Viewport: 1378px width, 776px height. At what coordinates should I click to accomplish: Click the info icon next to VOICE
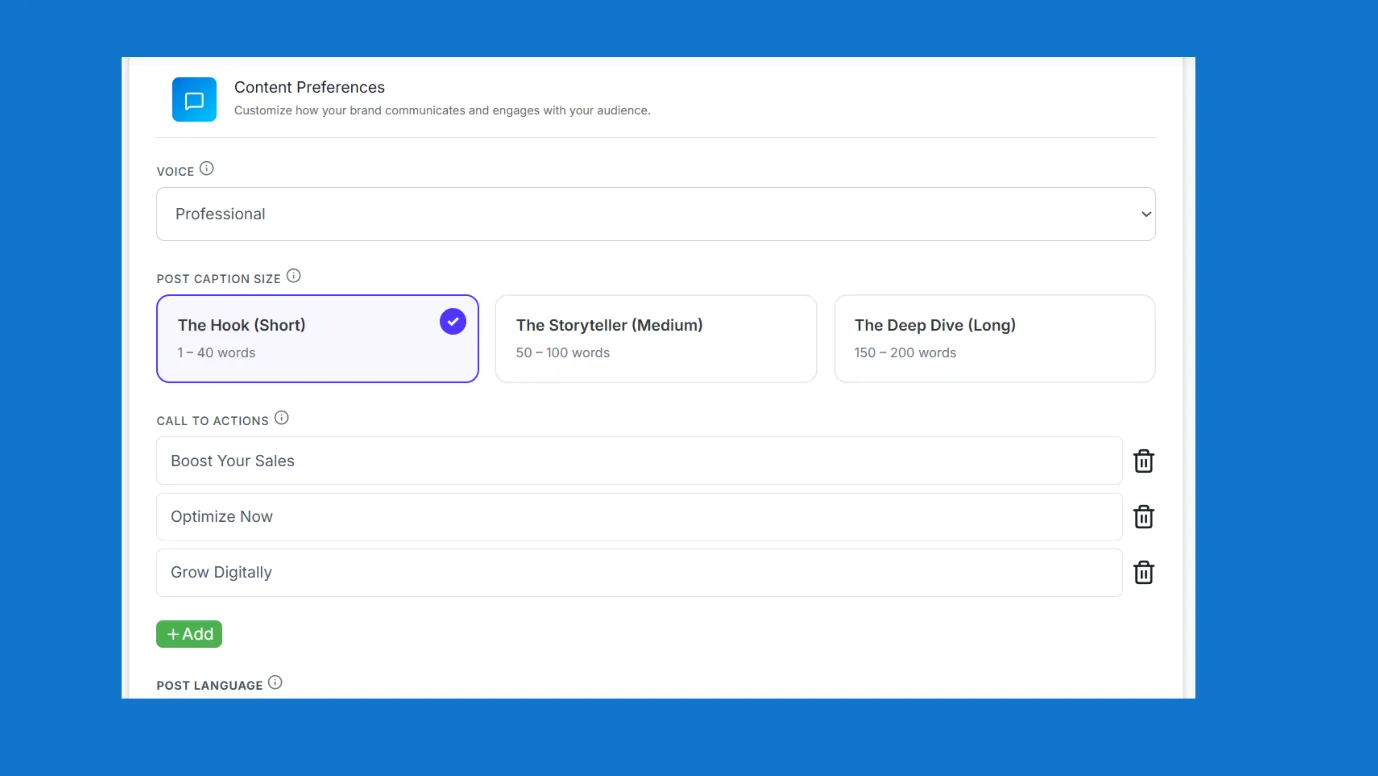tap(207, 169)
